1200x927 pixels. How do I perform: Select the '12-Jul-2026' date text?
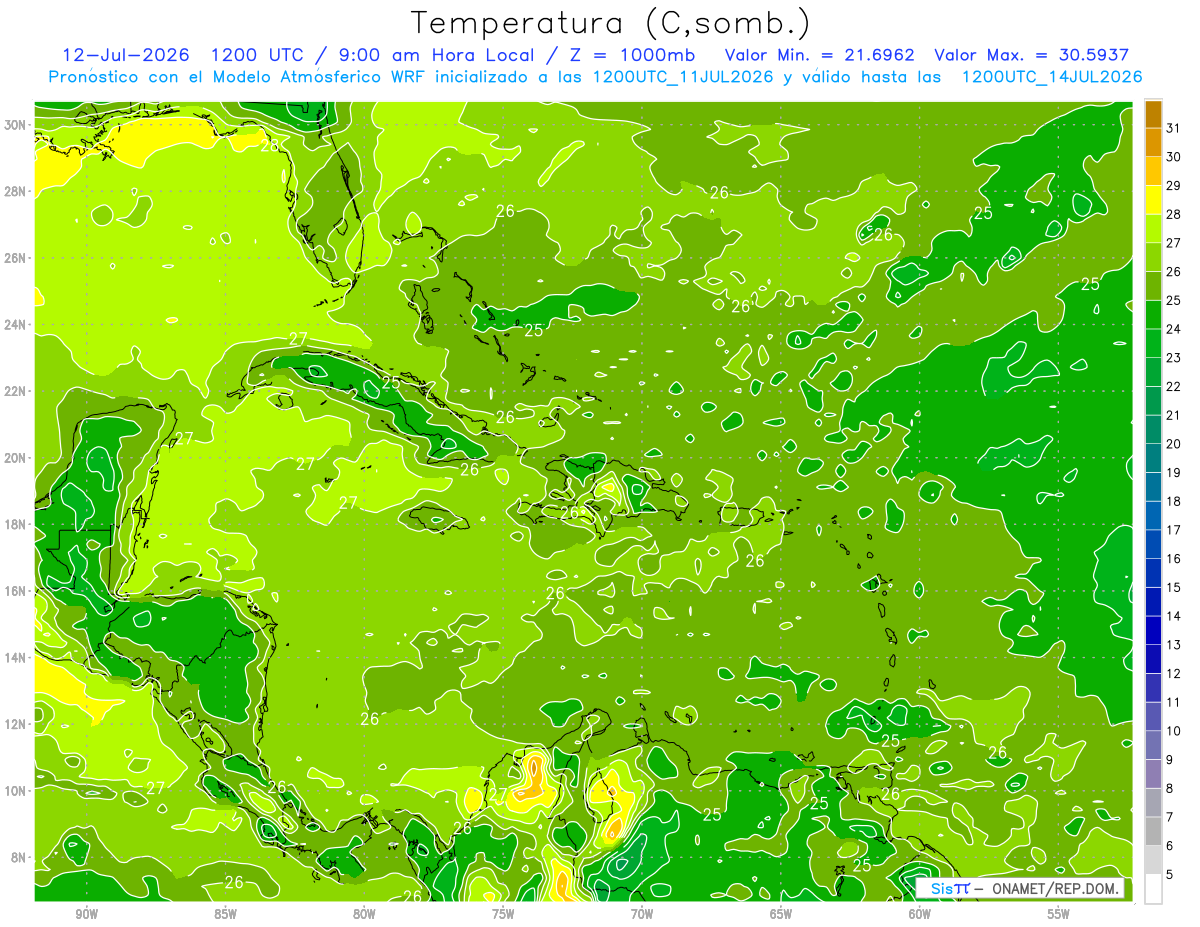(126, 55)
